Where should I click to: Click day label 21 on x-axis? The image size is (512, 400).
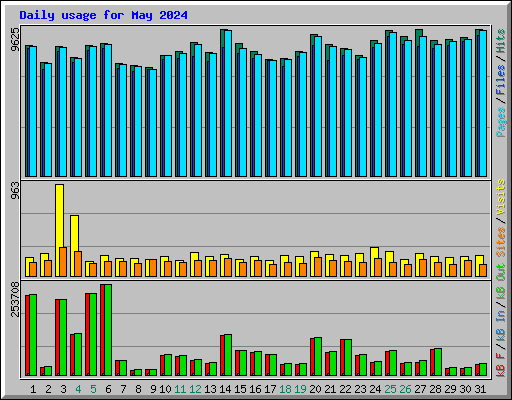click(x=330, y=389)
